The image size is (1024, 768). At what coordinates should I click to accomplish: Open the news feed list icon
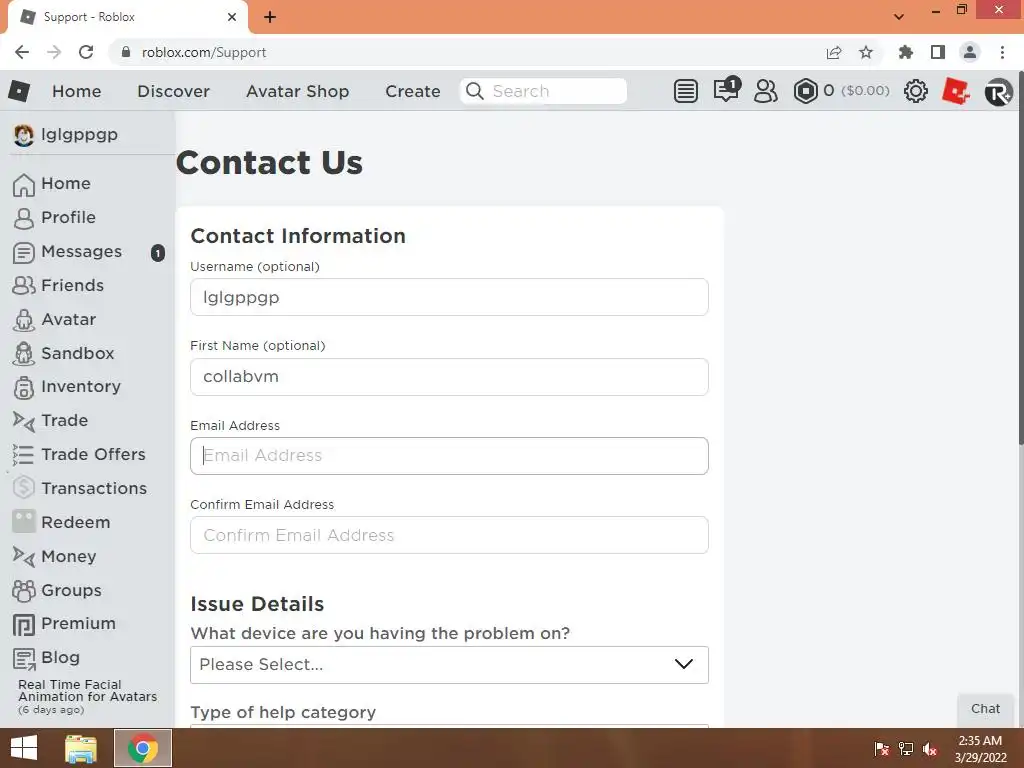(685, 91)
